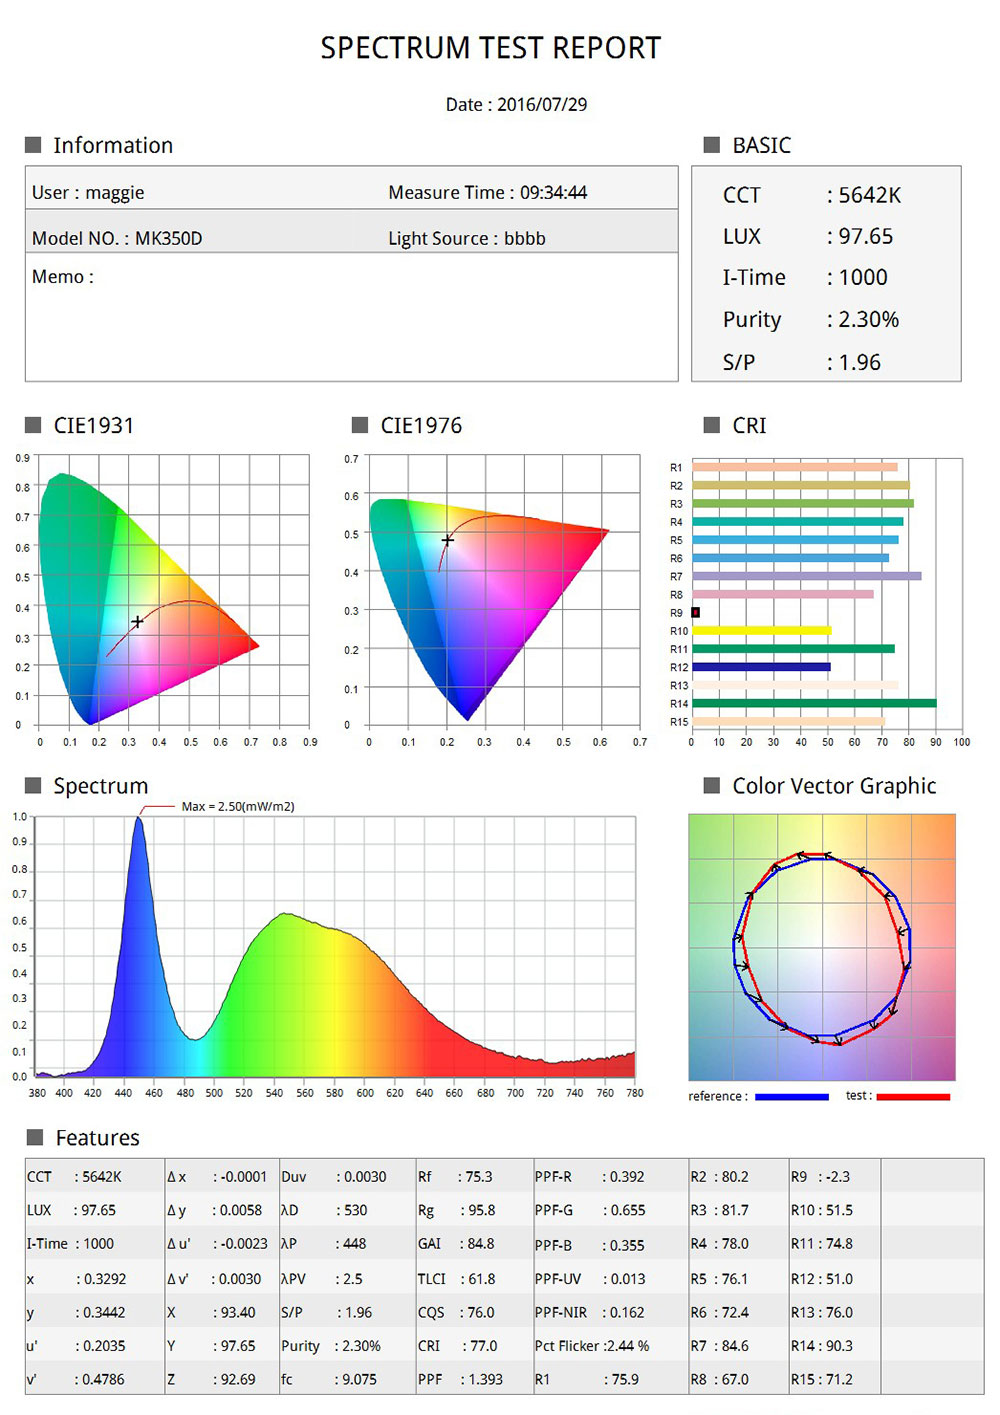The width and height of the screenshot is (1000, 1415).
Task: Select the CIE1976 chart icon
Action: 360,426
